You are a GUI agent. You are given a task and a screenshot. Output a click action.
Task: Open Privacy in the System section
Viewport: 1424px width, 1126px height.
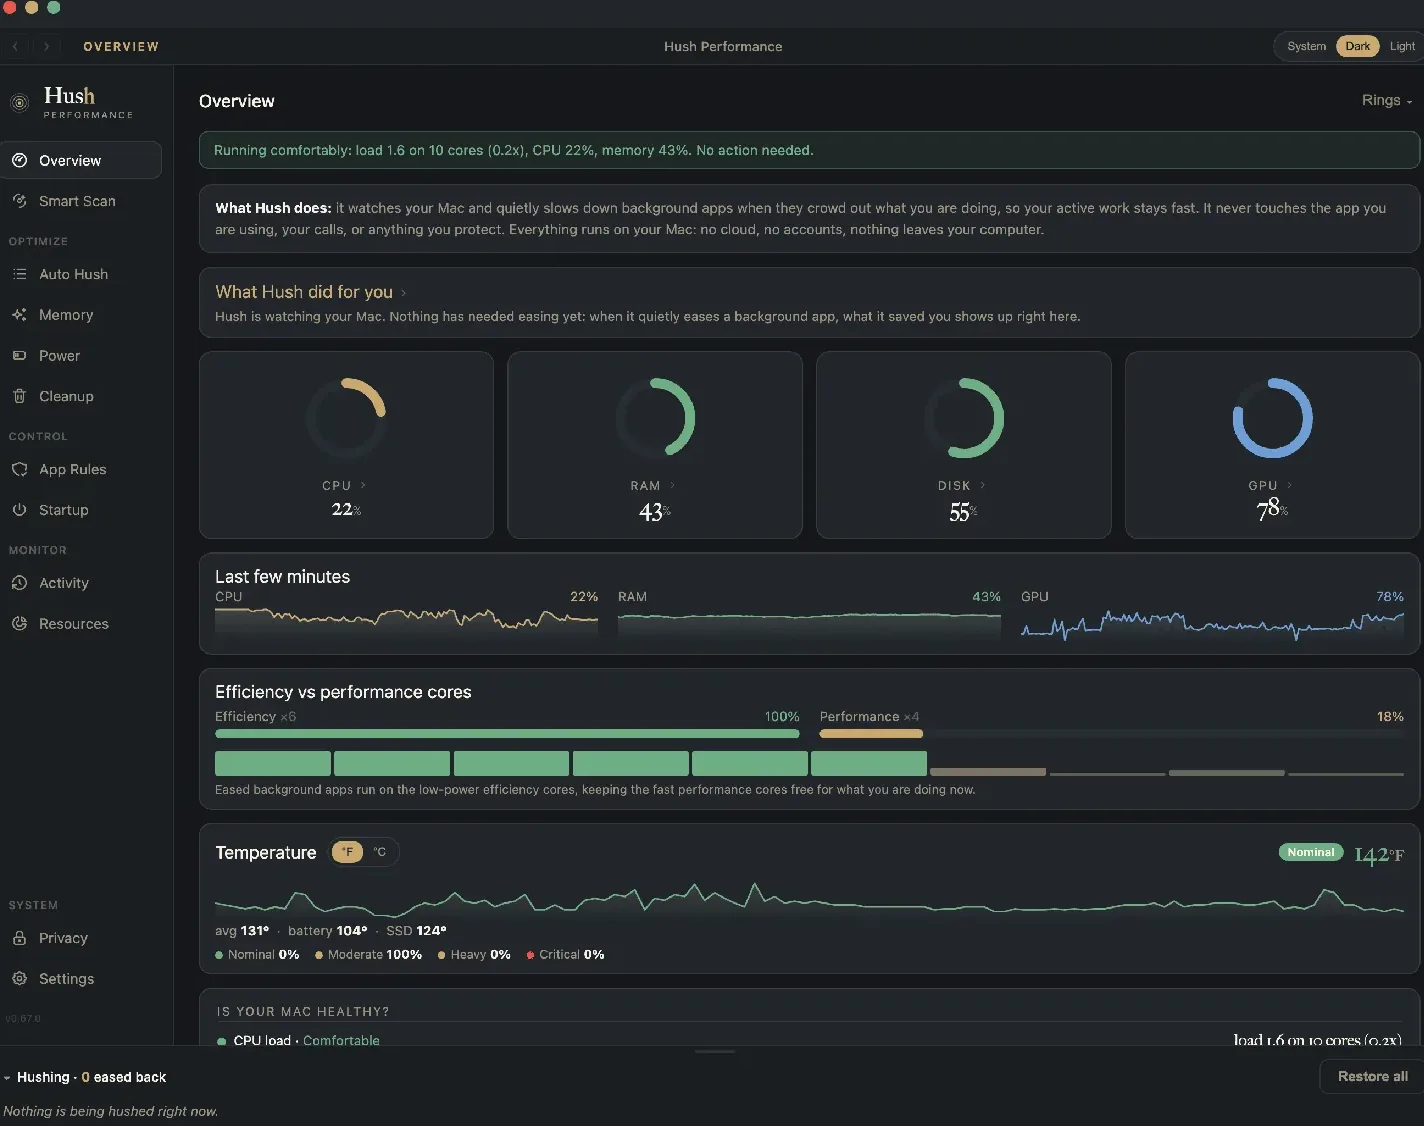(x=81, y=938)
